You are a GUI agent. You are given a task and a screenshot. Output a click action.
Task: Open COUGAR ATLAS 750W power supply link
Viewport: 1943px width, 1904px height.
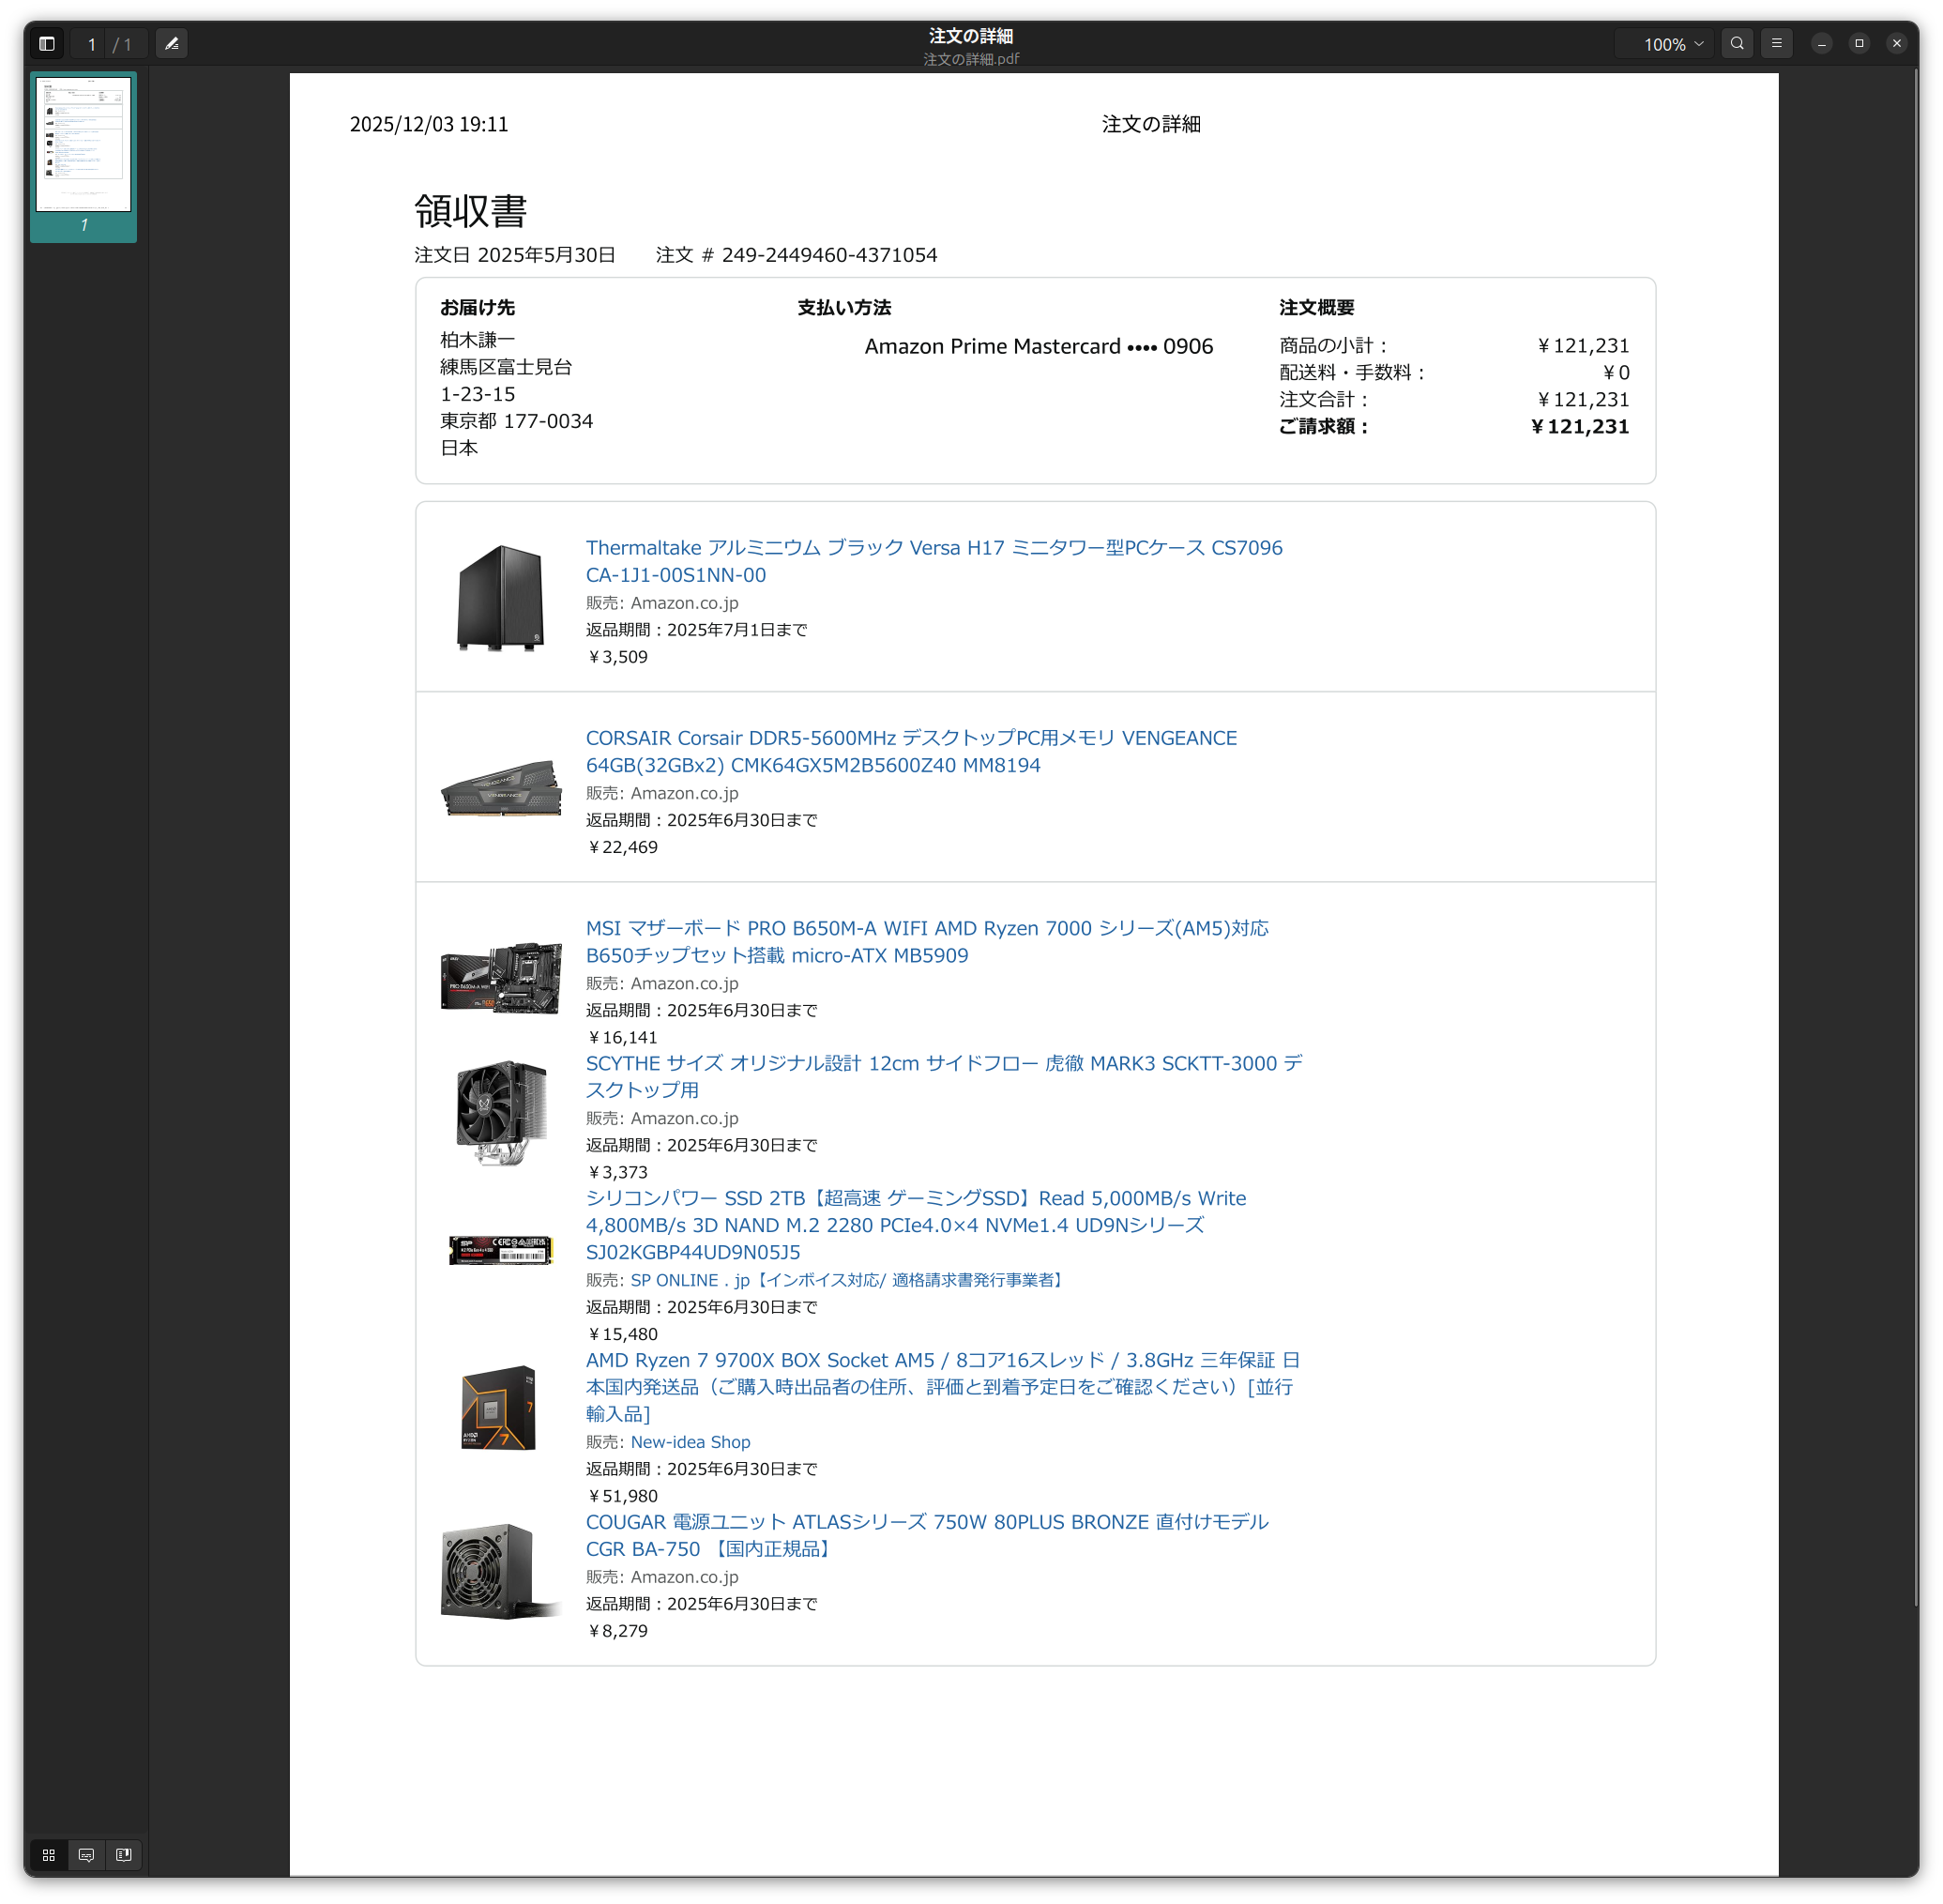926,1522
